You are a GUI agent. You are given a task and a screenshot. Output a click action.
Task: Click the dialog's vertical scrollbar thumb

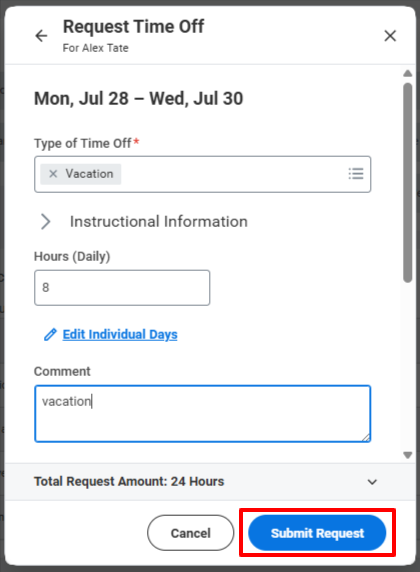click(408, 182)
